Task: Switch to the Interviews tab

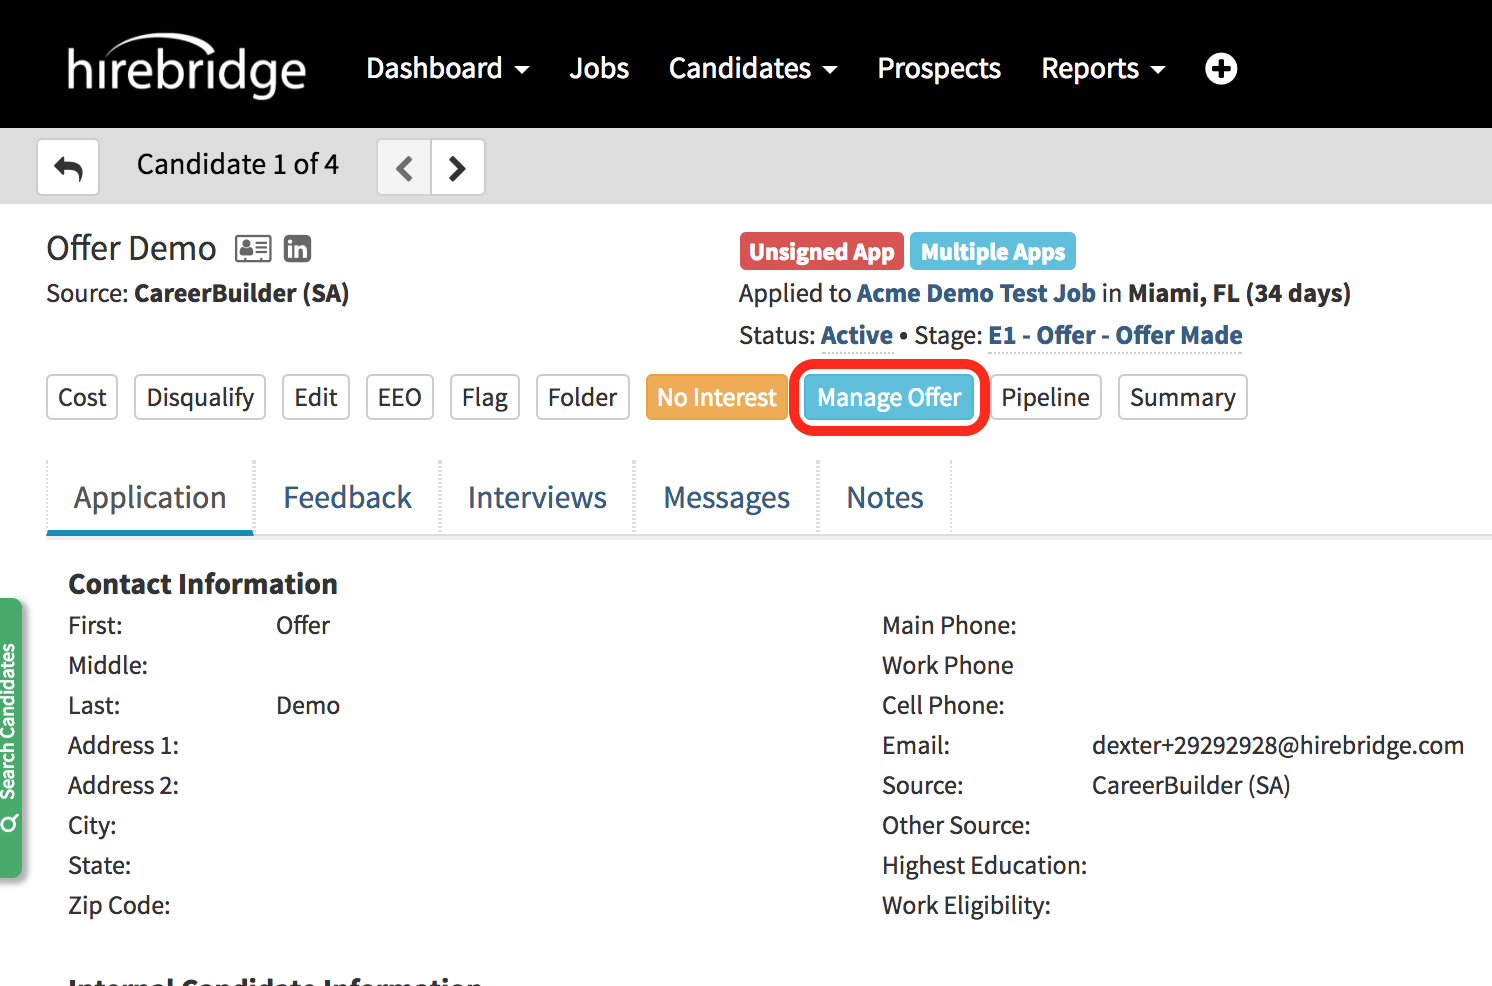Action: pos(537,497)
